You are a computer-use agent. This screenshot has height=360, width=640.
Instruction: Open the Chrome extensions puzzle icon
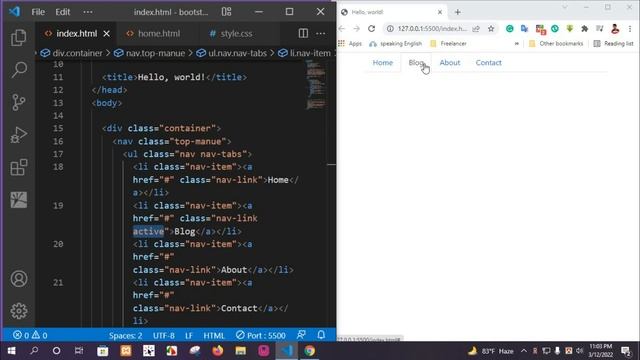584,29
